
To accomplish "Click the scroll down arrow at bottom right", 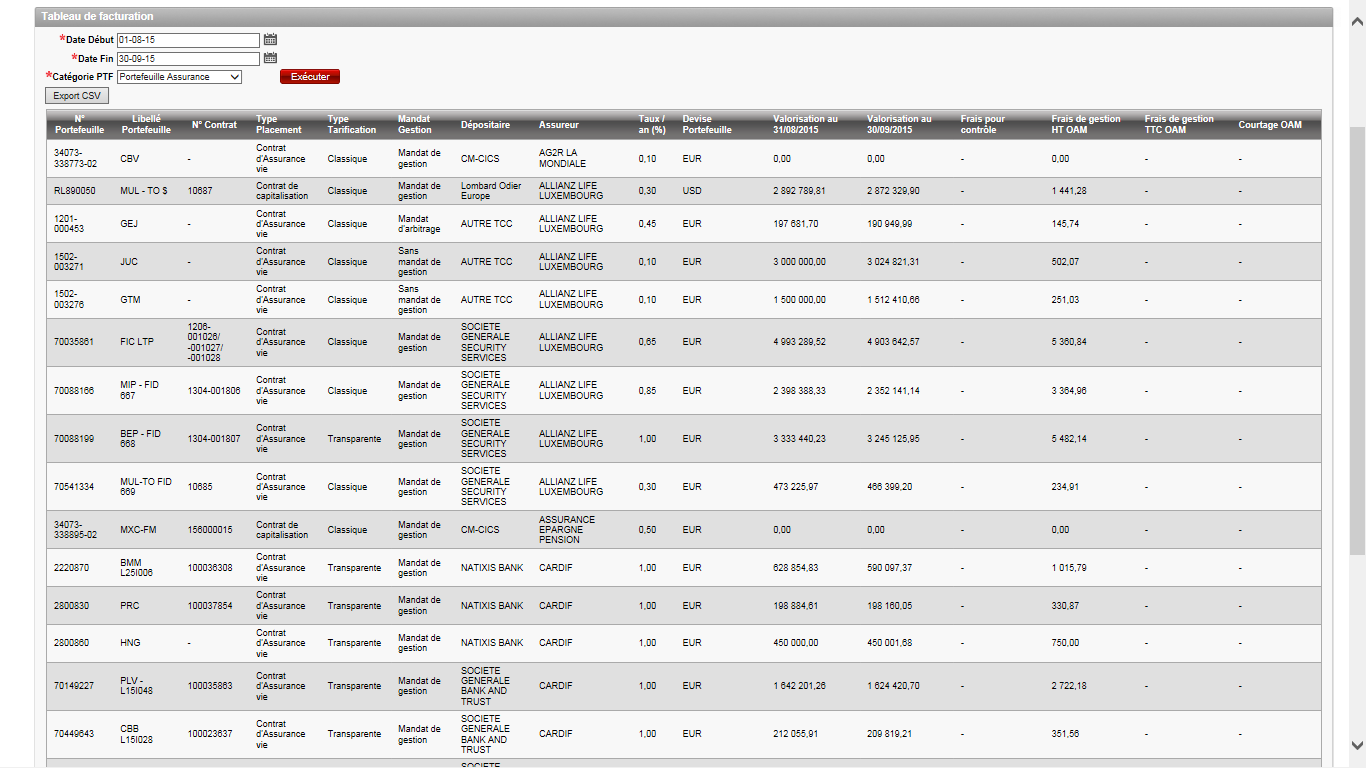I will tap(1357, 745).
